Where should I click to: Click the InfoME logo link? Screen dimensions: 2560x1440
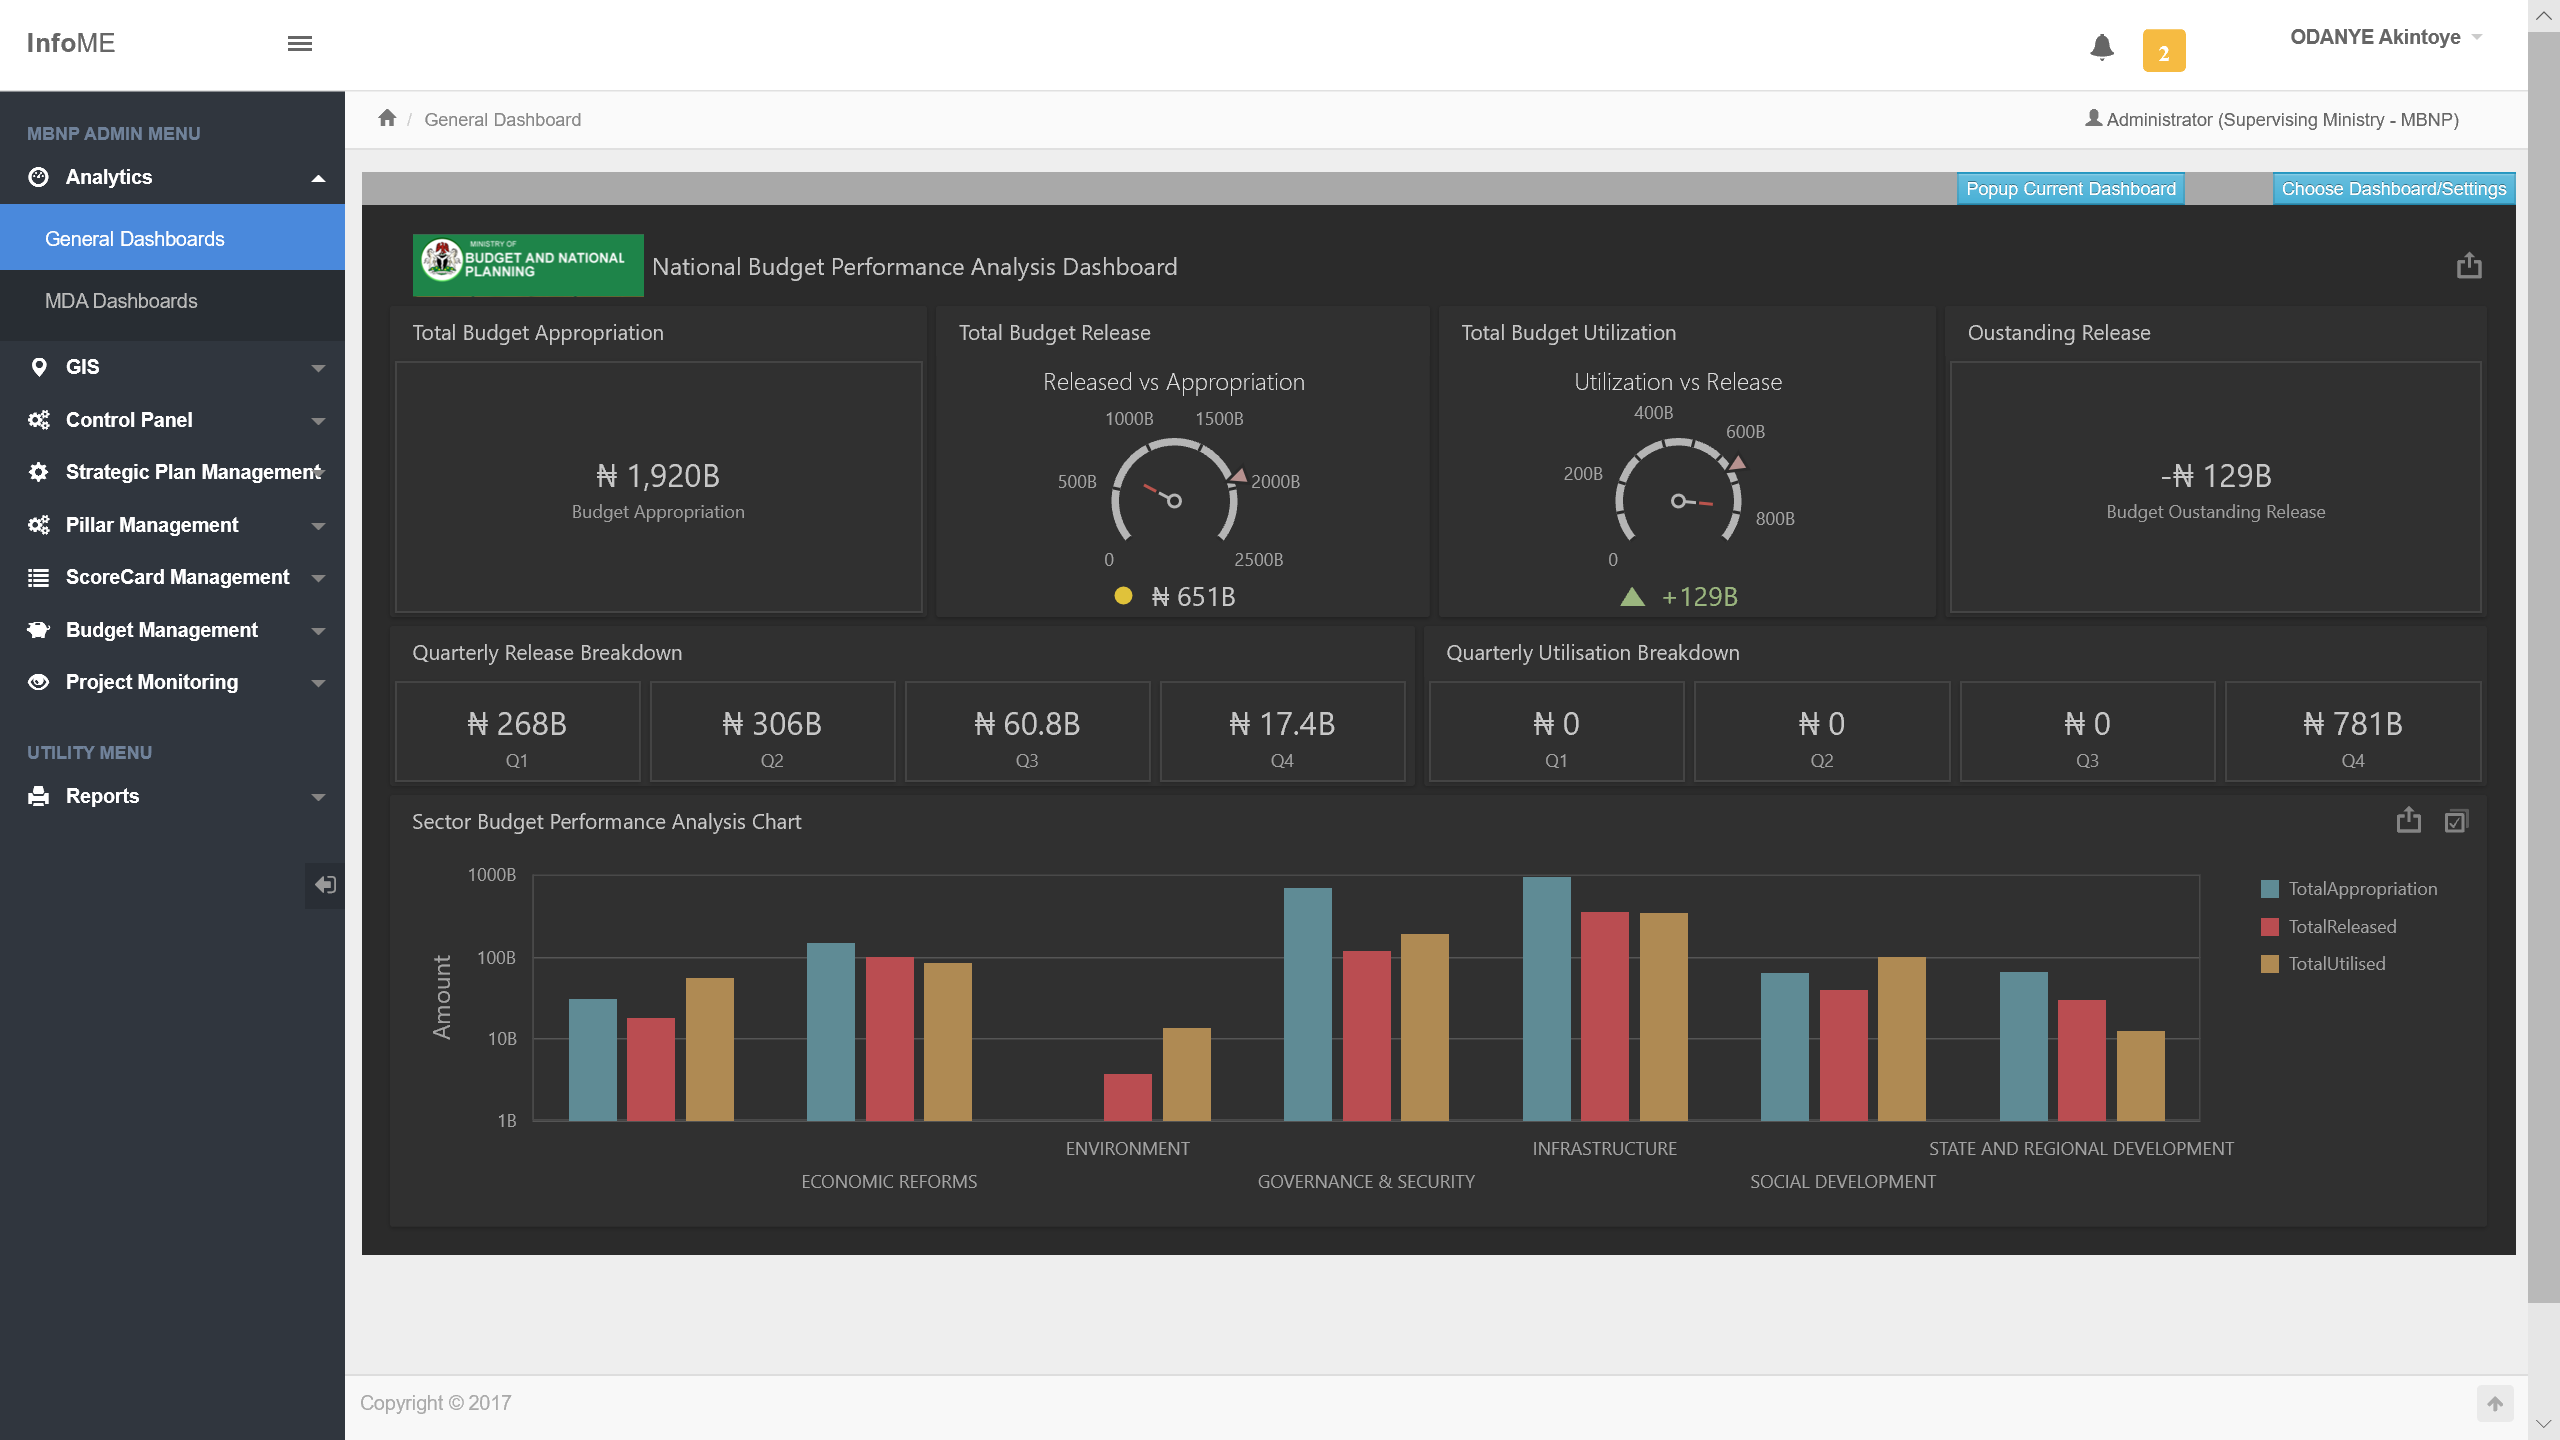[70, 43]
